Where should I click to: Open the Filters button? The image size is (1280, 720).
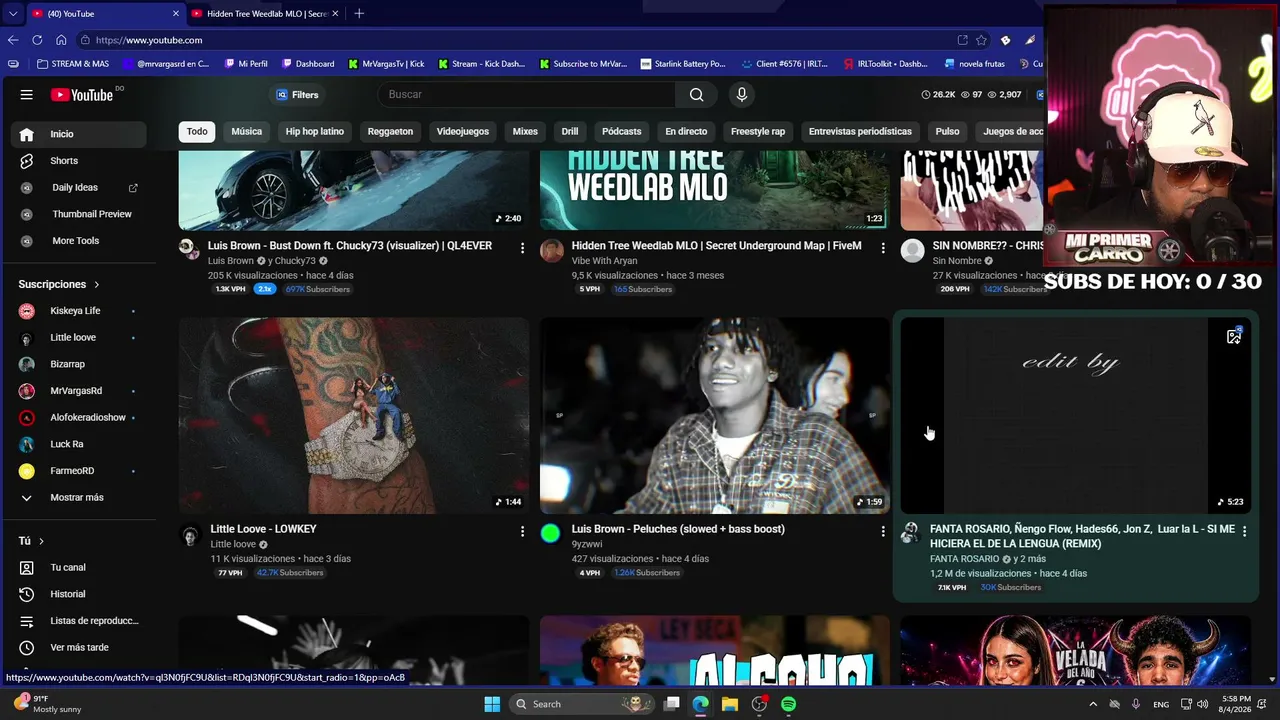click(x=297, y=95)
